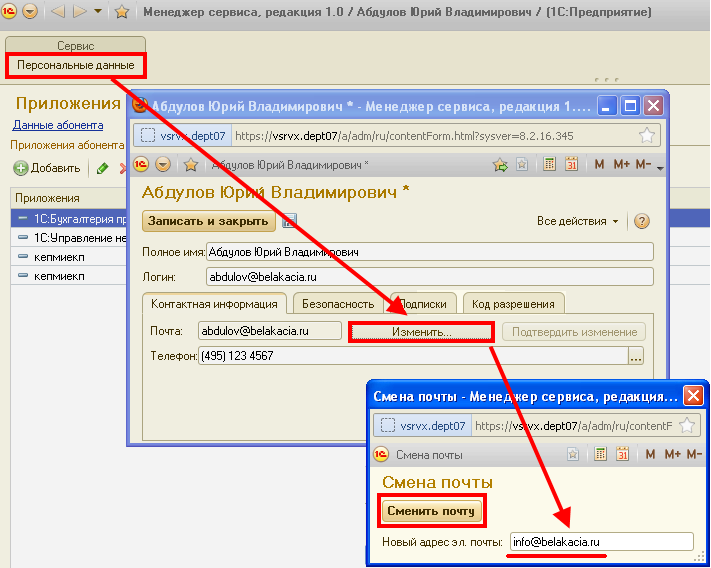Click the Логин field
This screenshot has height=568, width=711.
[429, 277]
